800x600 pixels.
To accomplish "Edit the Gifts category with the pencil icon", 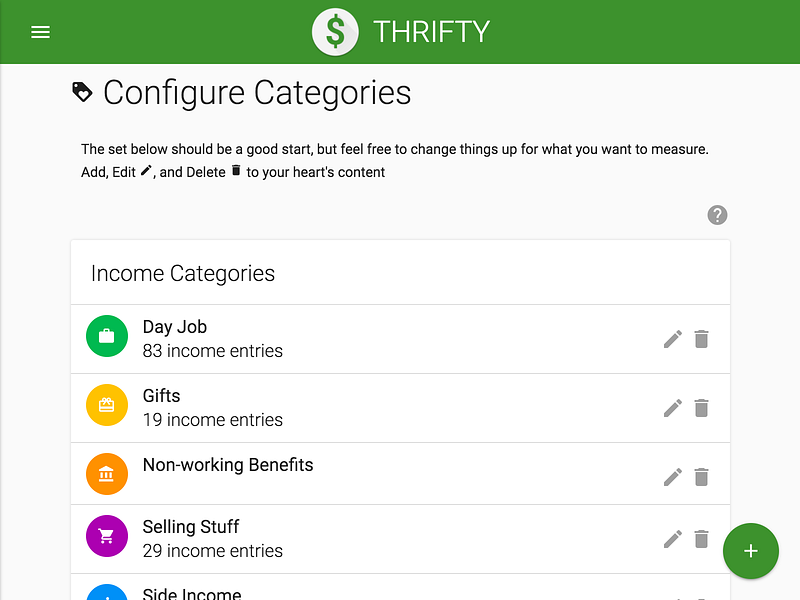I will 672,408.
